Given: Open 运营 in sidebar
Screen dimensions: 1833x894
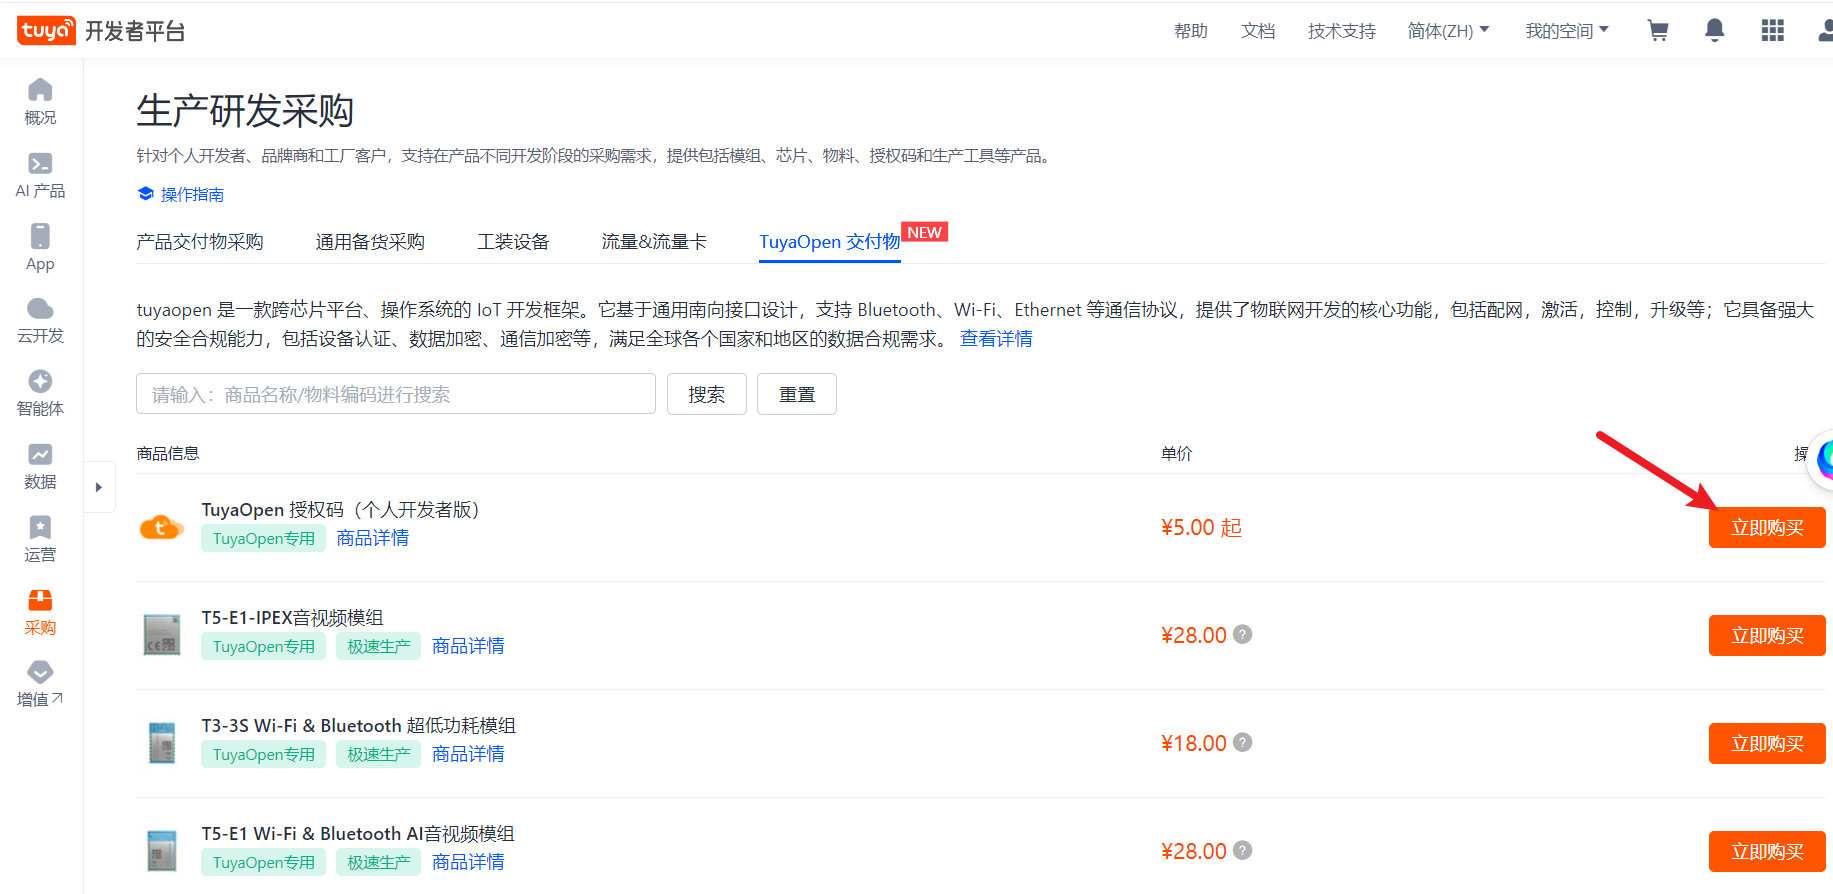Looking at the screenshot, I should (x=40, y=539).
